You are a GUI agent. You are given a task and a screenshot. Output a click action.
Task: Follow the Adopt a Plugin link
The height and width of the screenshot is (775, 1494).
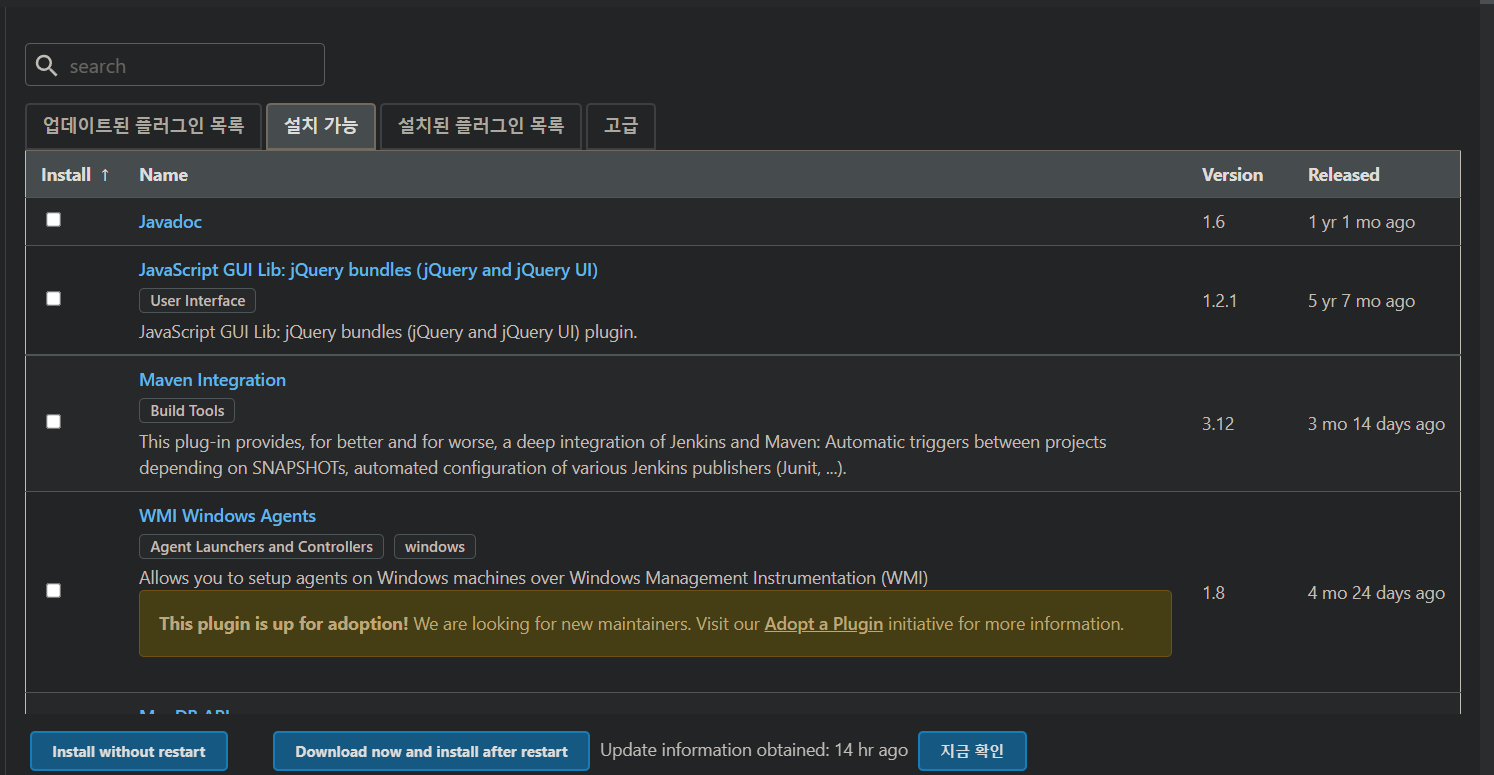823,624
